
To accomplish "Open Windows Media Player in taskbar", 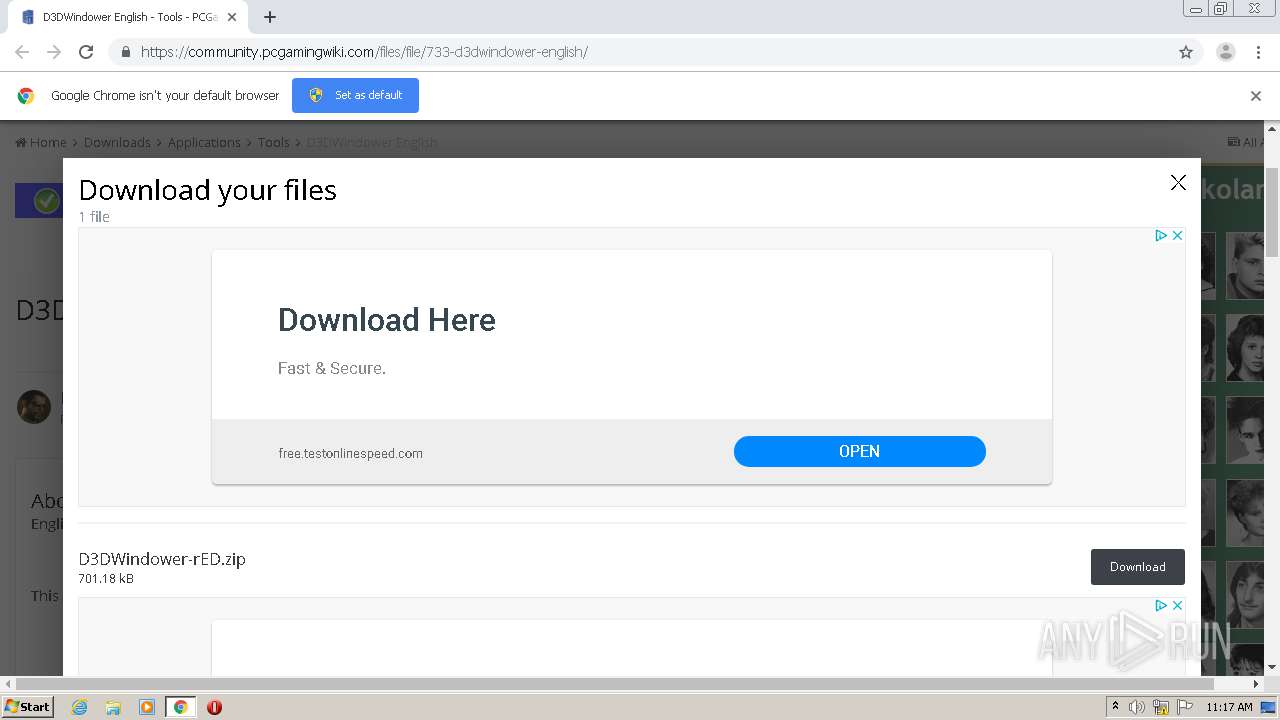I will pyautogui.click(x=147, y=707).
